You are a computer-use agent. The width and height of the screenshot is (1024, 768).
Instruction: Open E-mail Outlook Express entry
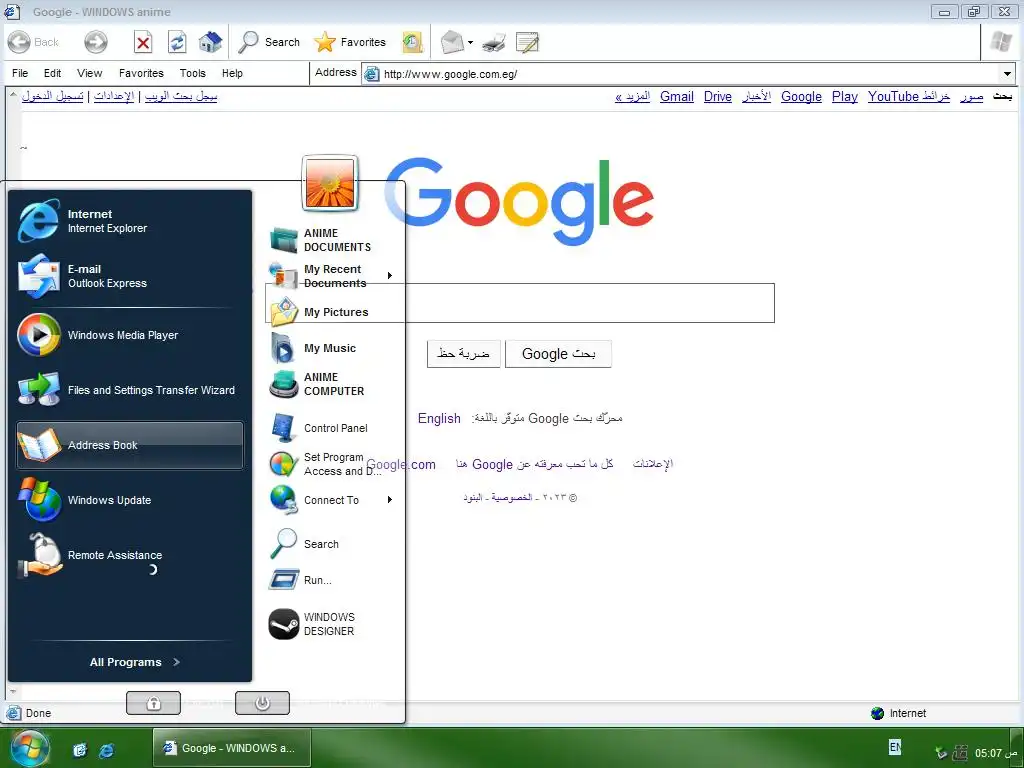coord(131,276)
